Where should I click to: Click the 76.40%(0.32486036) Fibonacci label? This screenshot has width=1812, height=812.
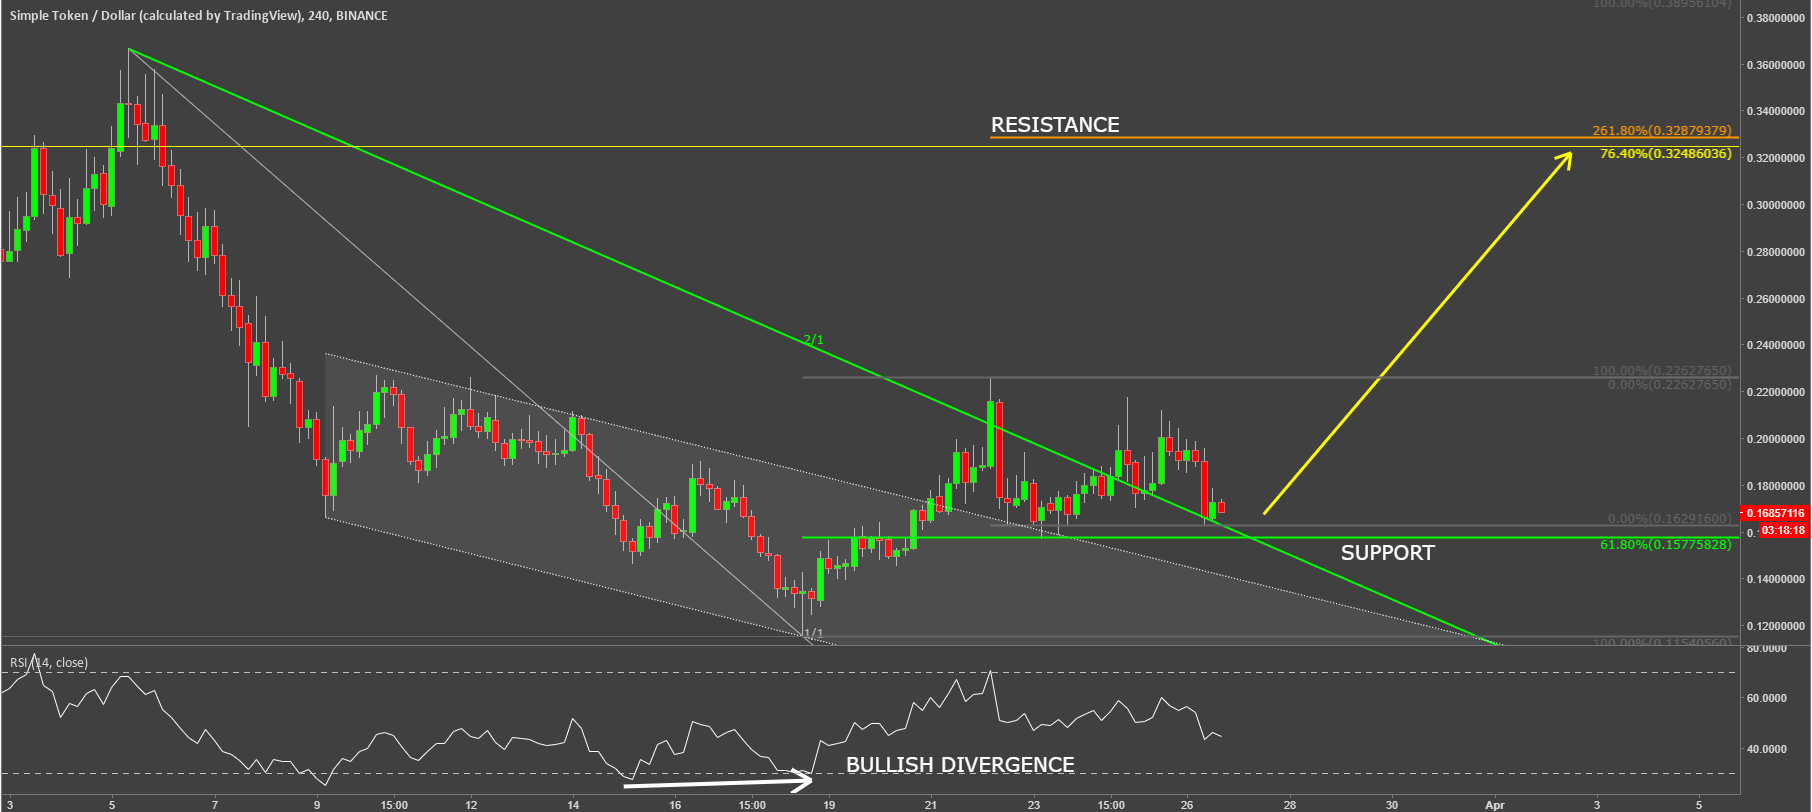click(1665, 154)
